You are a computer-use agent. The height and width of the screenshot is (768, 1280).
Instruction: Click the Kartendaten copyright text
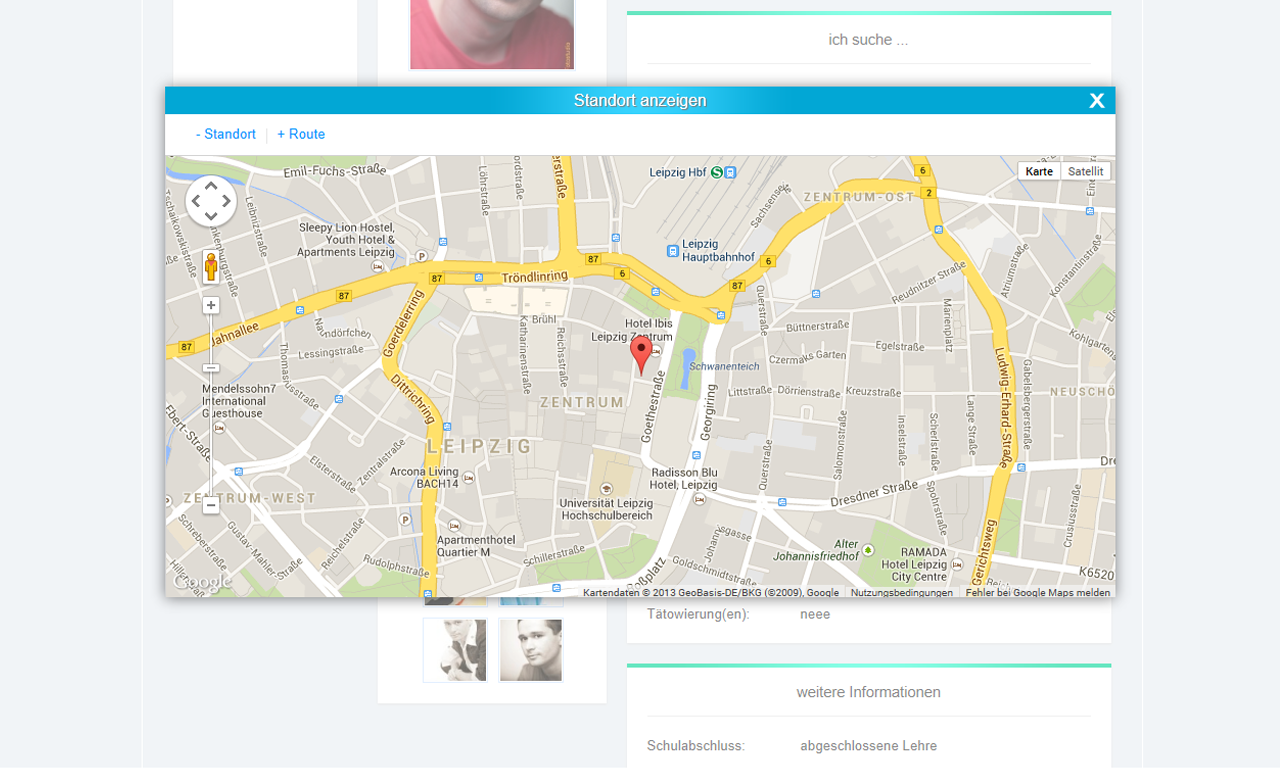(711, 592)
